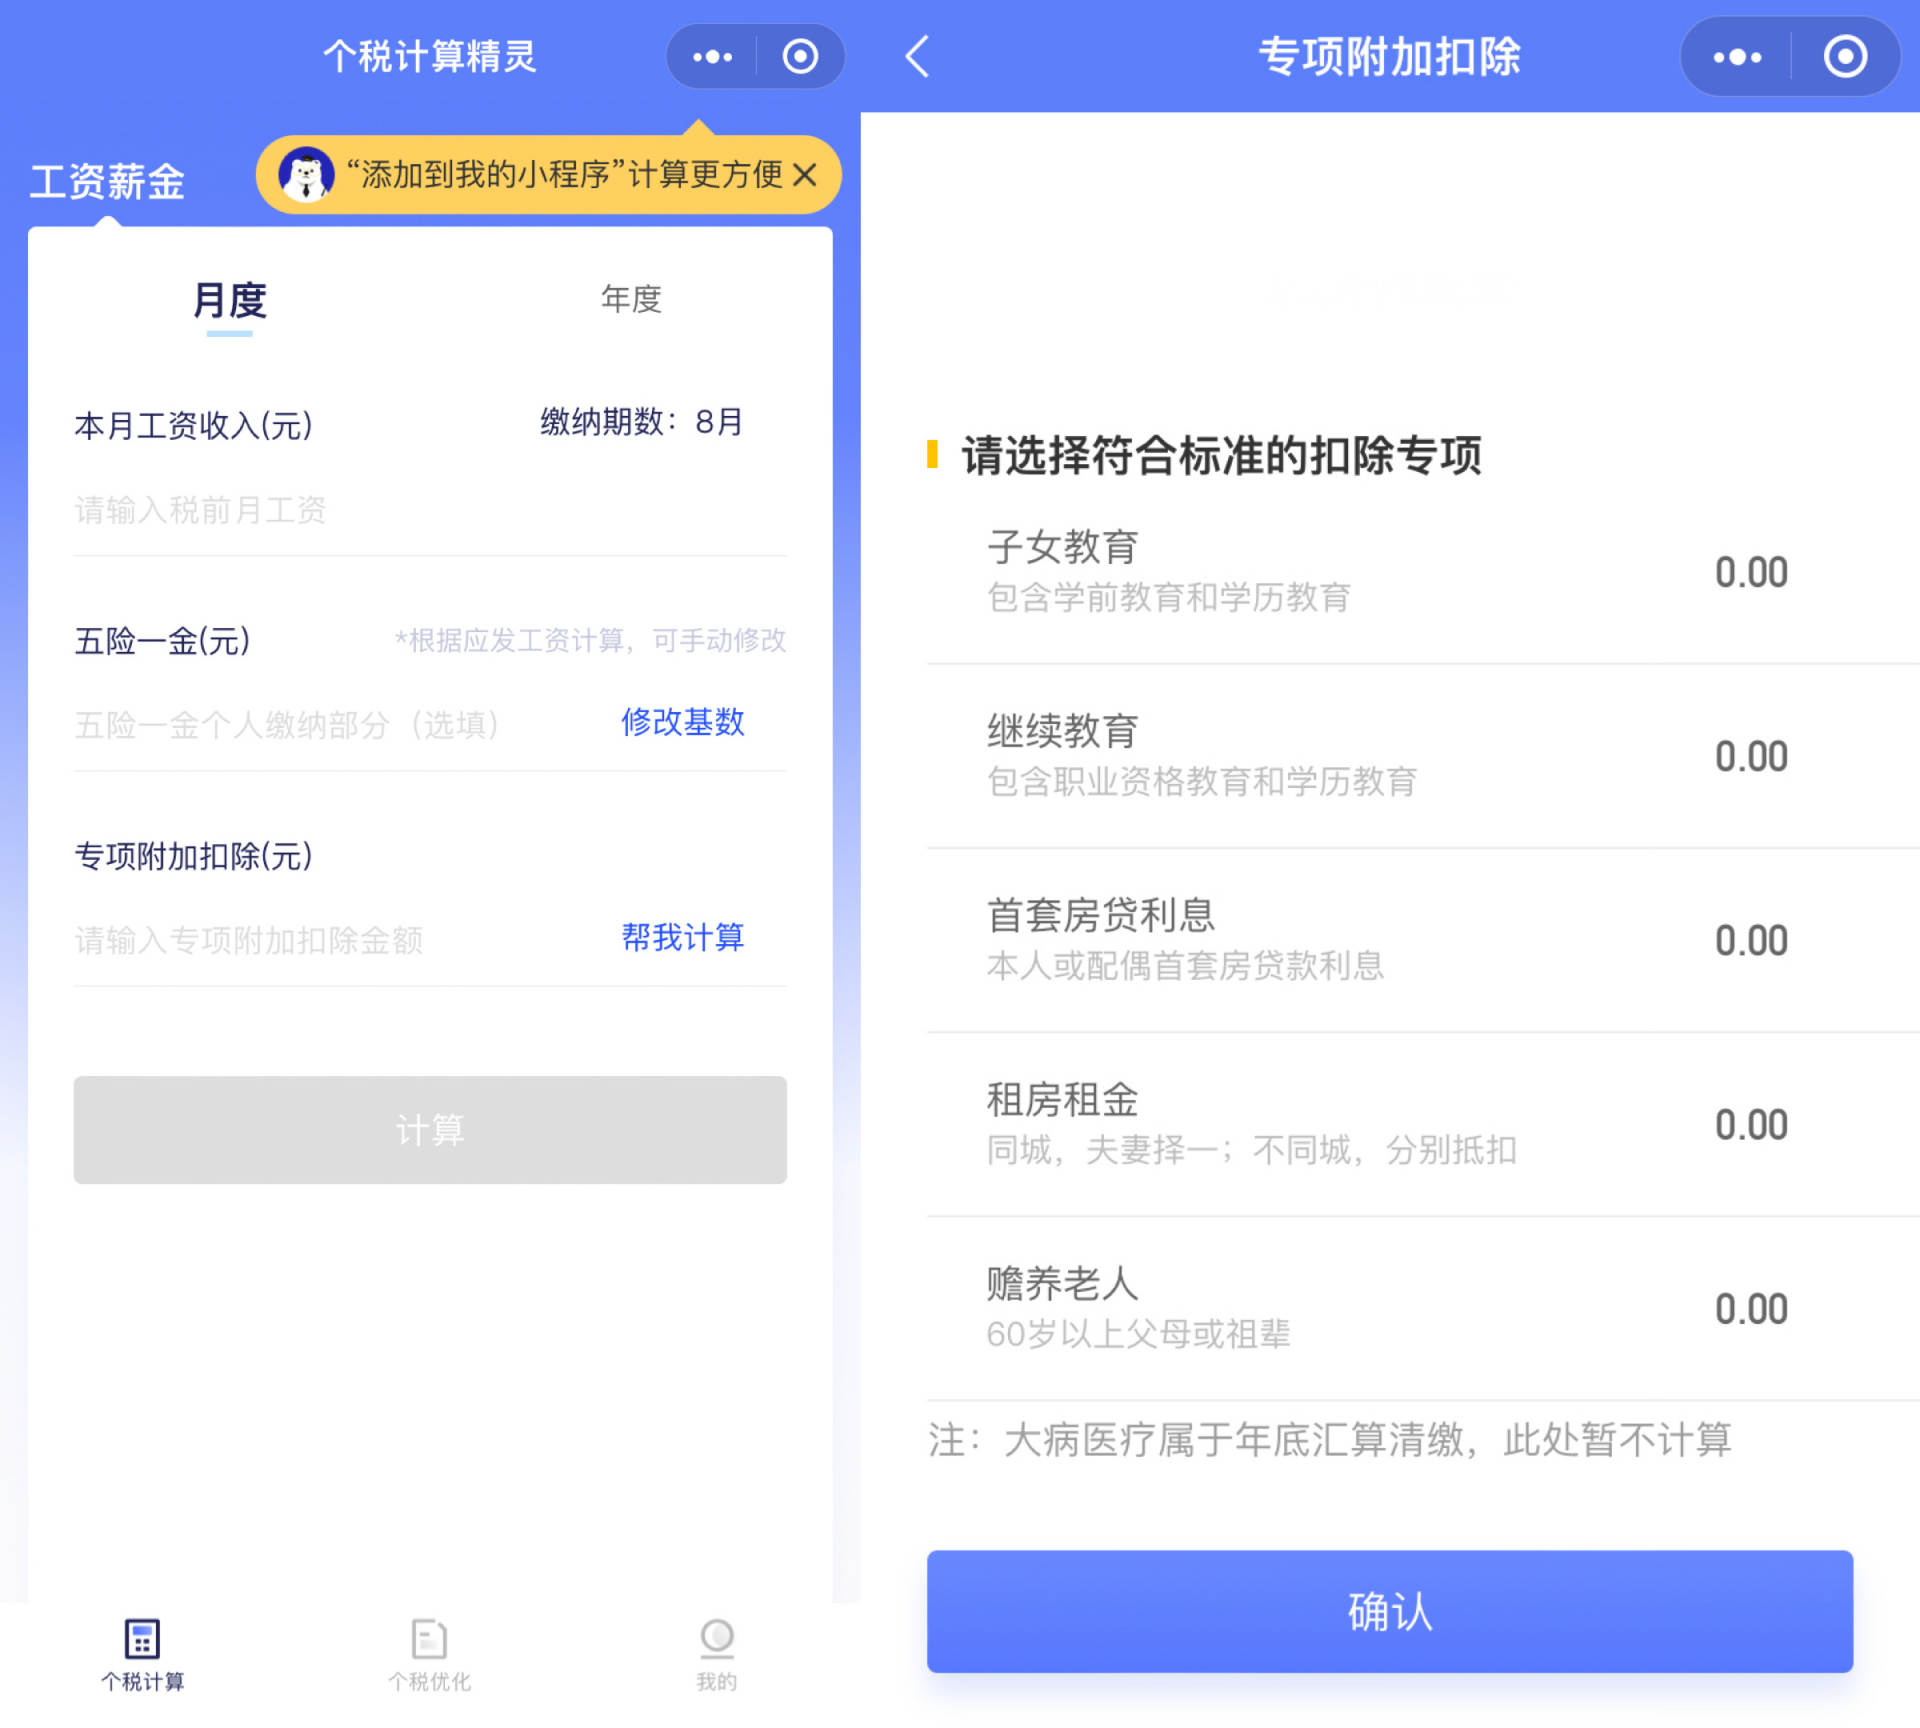Tap the back arrow on 专项附加扣除 page

point(916,57)
